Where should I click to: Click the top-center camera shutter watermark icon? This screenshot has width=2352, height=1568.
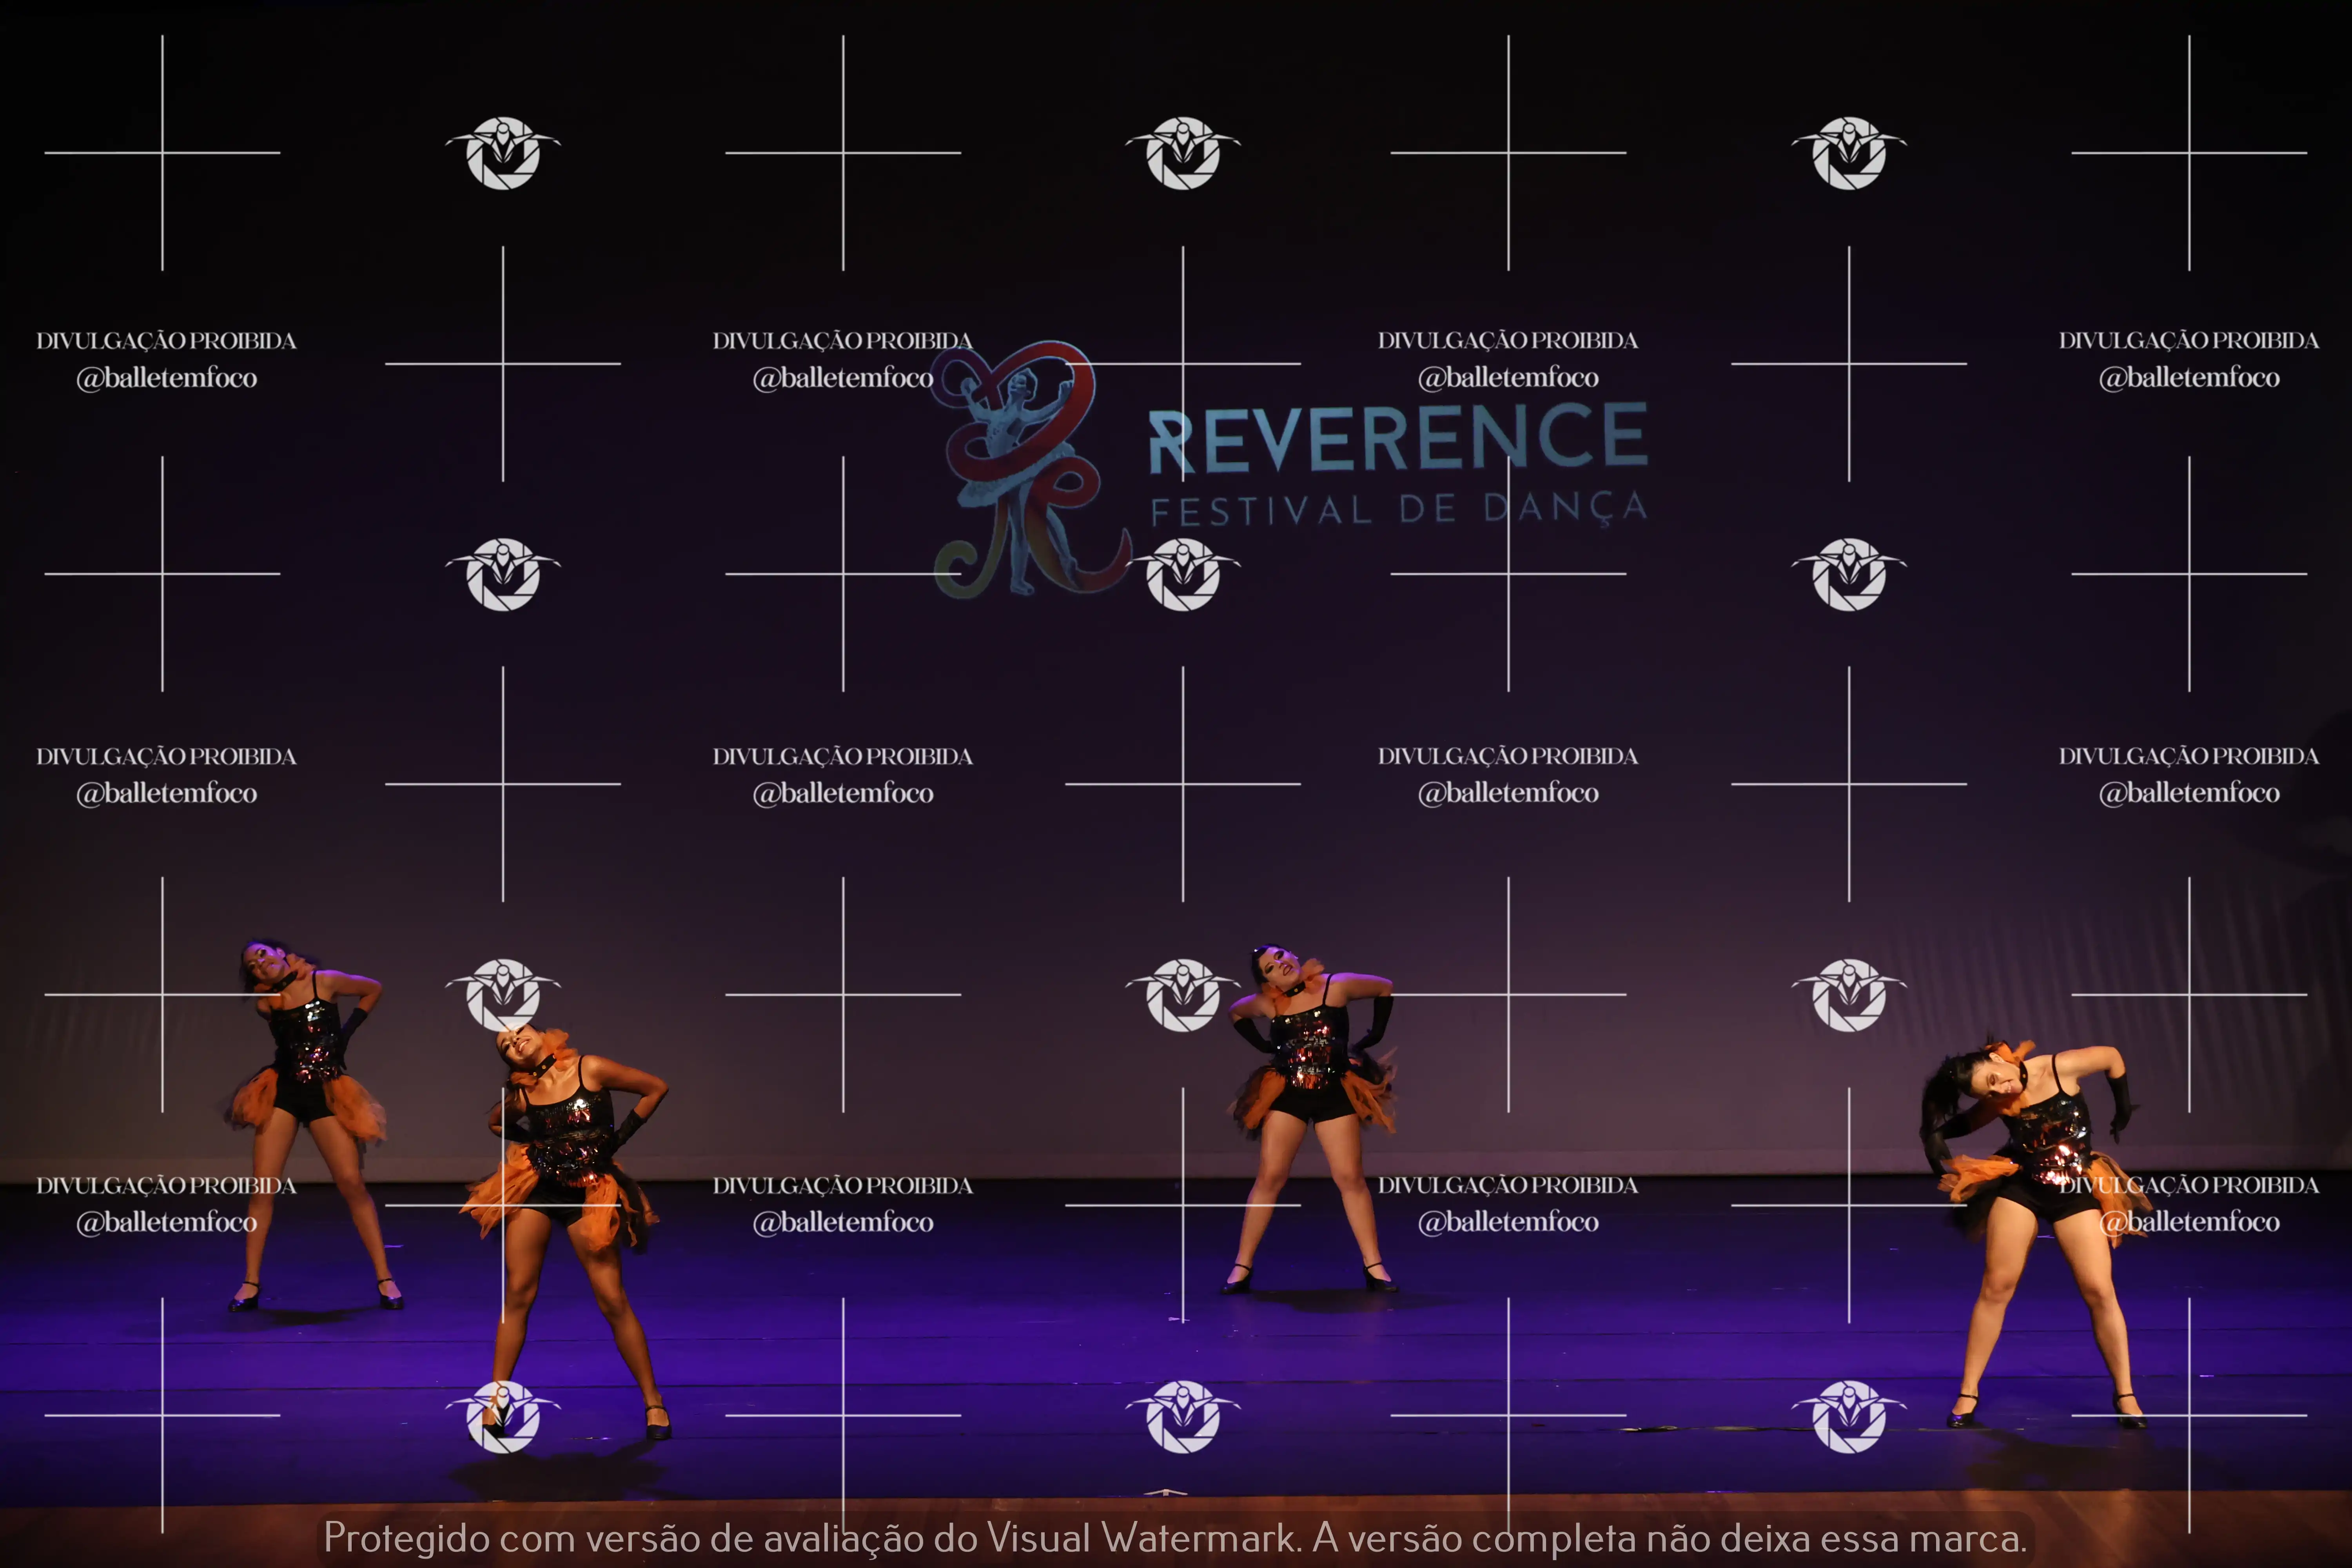click(1183, 153)
